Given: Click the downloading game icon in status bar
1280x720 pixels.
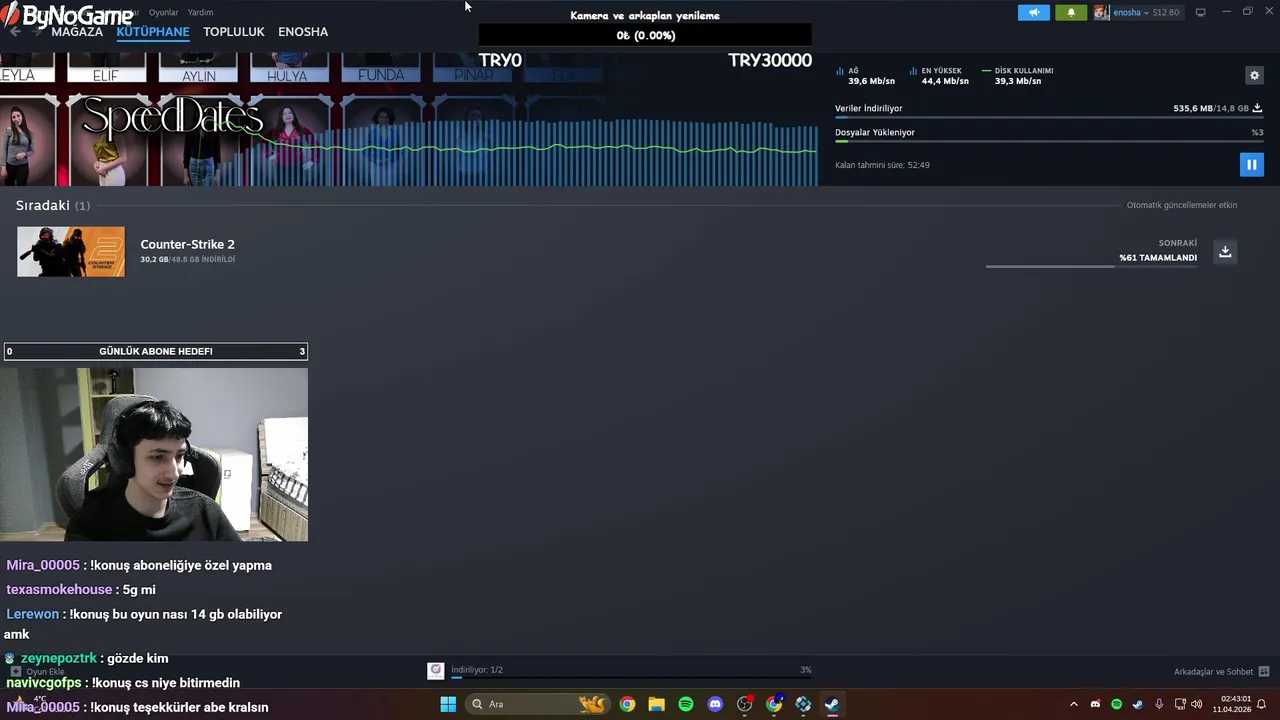Looking at the screenshot, I should click(x=435, y=670).
